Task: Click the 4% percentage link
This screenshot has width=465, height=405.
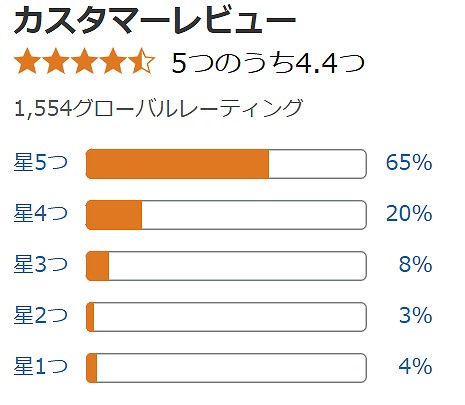Action: 415,367
